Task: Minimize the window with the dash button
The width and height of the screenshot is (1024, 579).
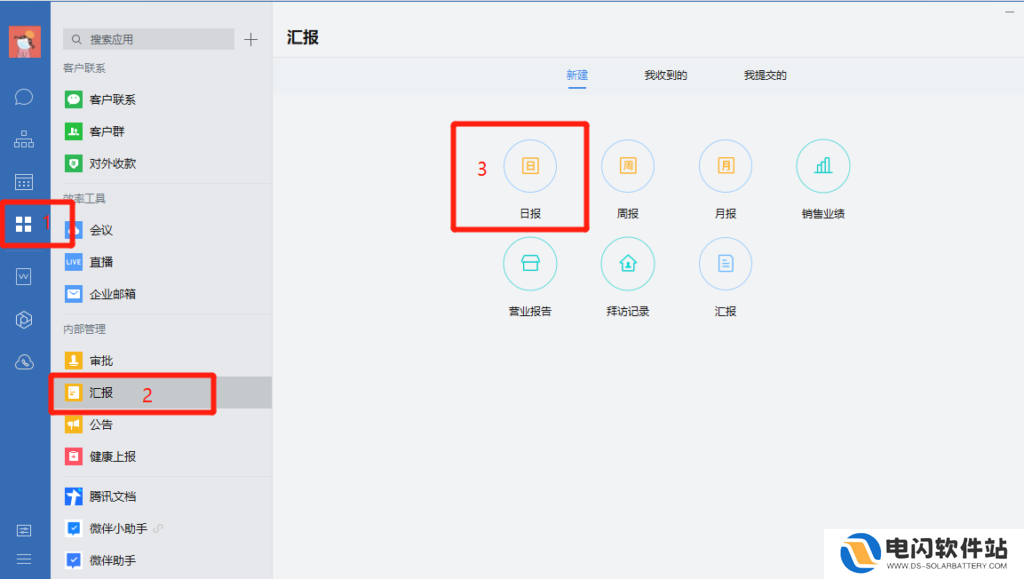Action: [1010, 12]
